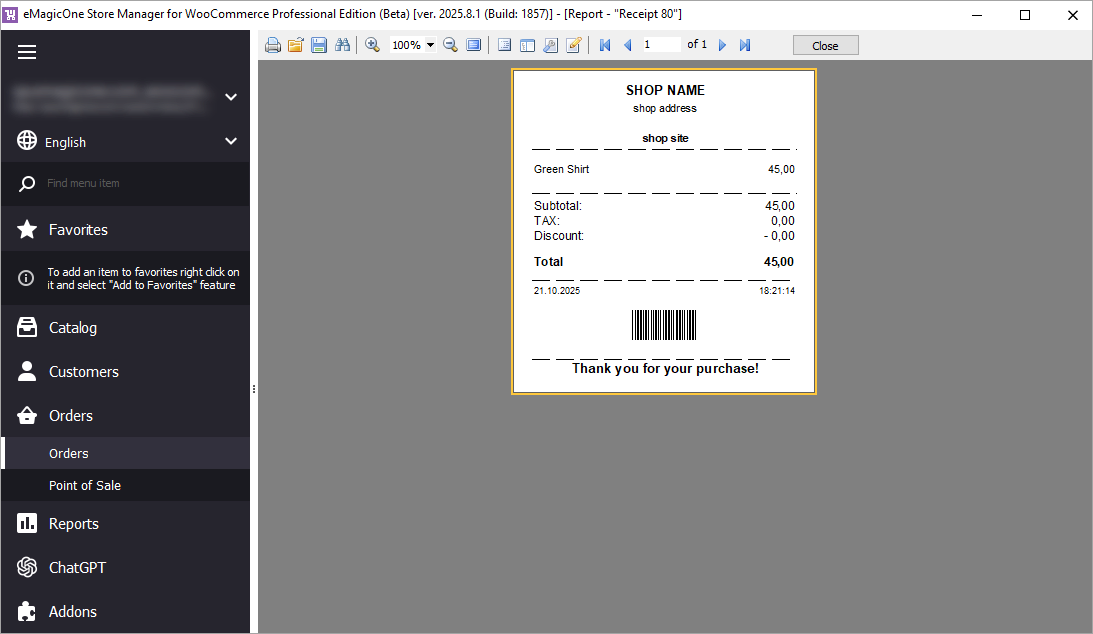Click the page number input field
This screenshot has height=634, width=1093.
tap(660, 44)
